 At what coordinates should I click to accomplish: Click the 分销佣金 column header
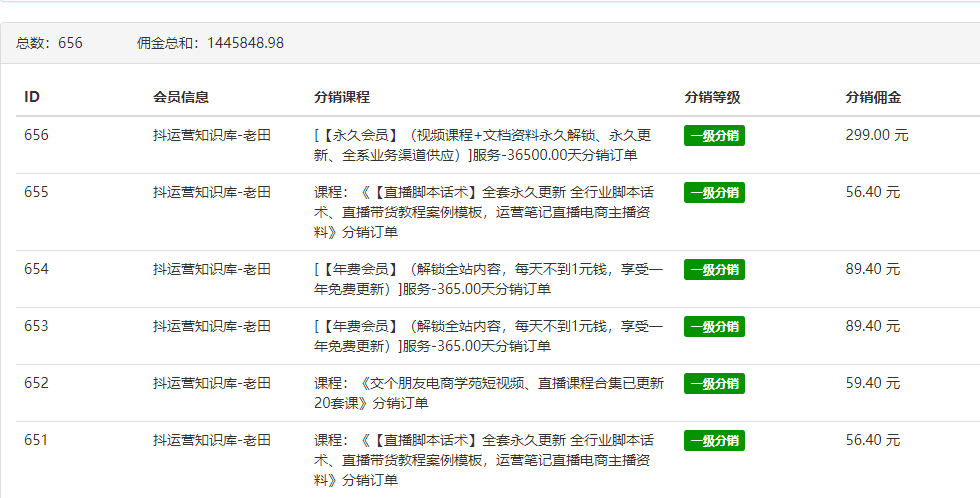click(x=873, y=97)
